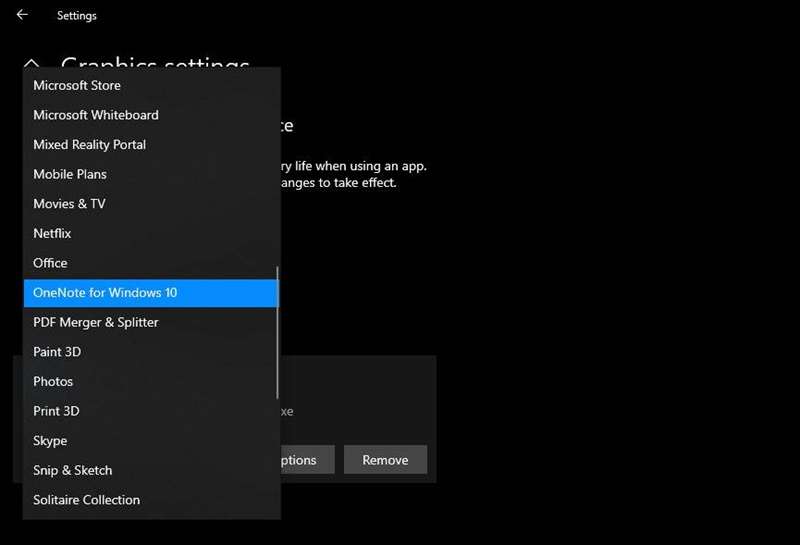The height and width of the screenshot is (545, 800).
Task: Click the home icon beside Graphics settings
Action: click(33, 64)
